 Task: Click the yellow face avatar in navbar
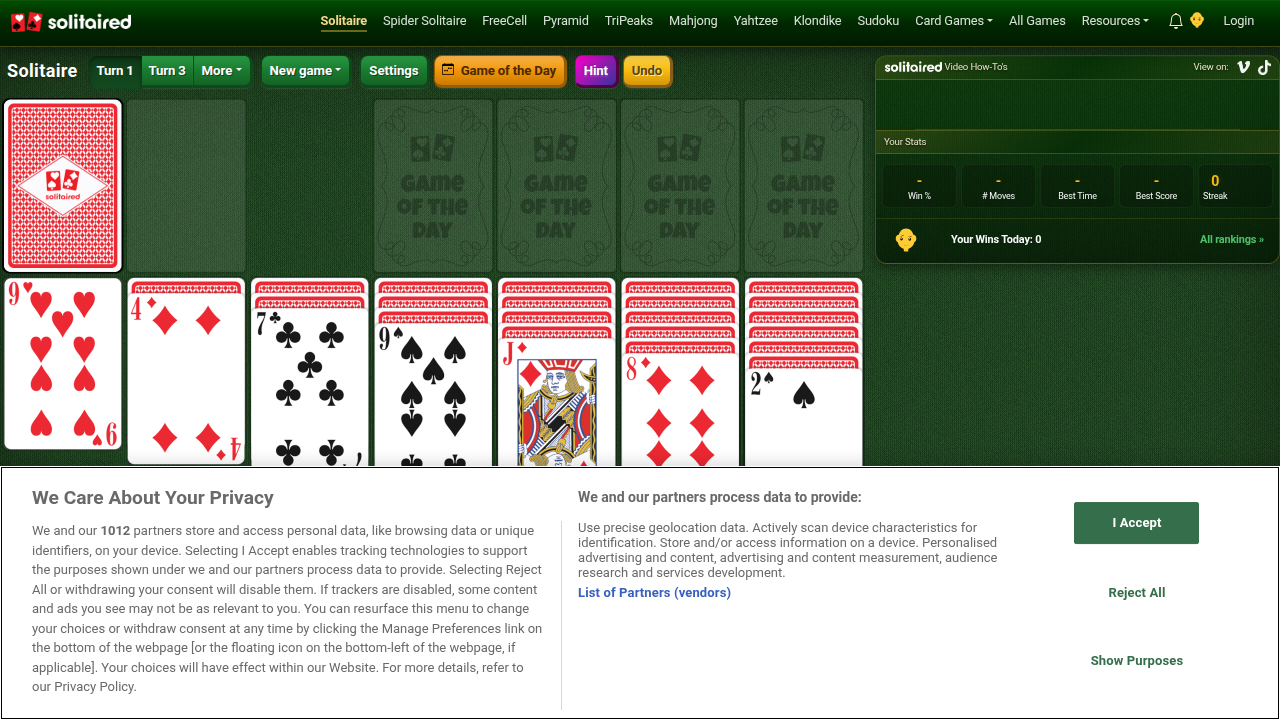click(1197, 20)
